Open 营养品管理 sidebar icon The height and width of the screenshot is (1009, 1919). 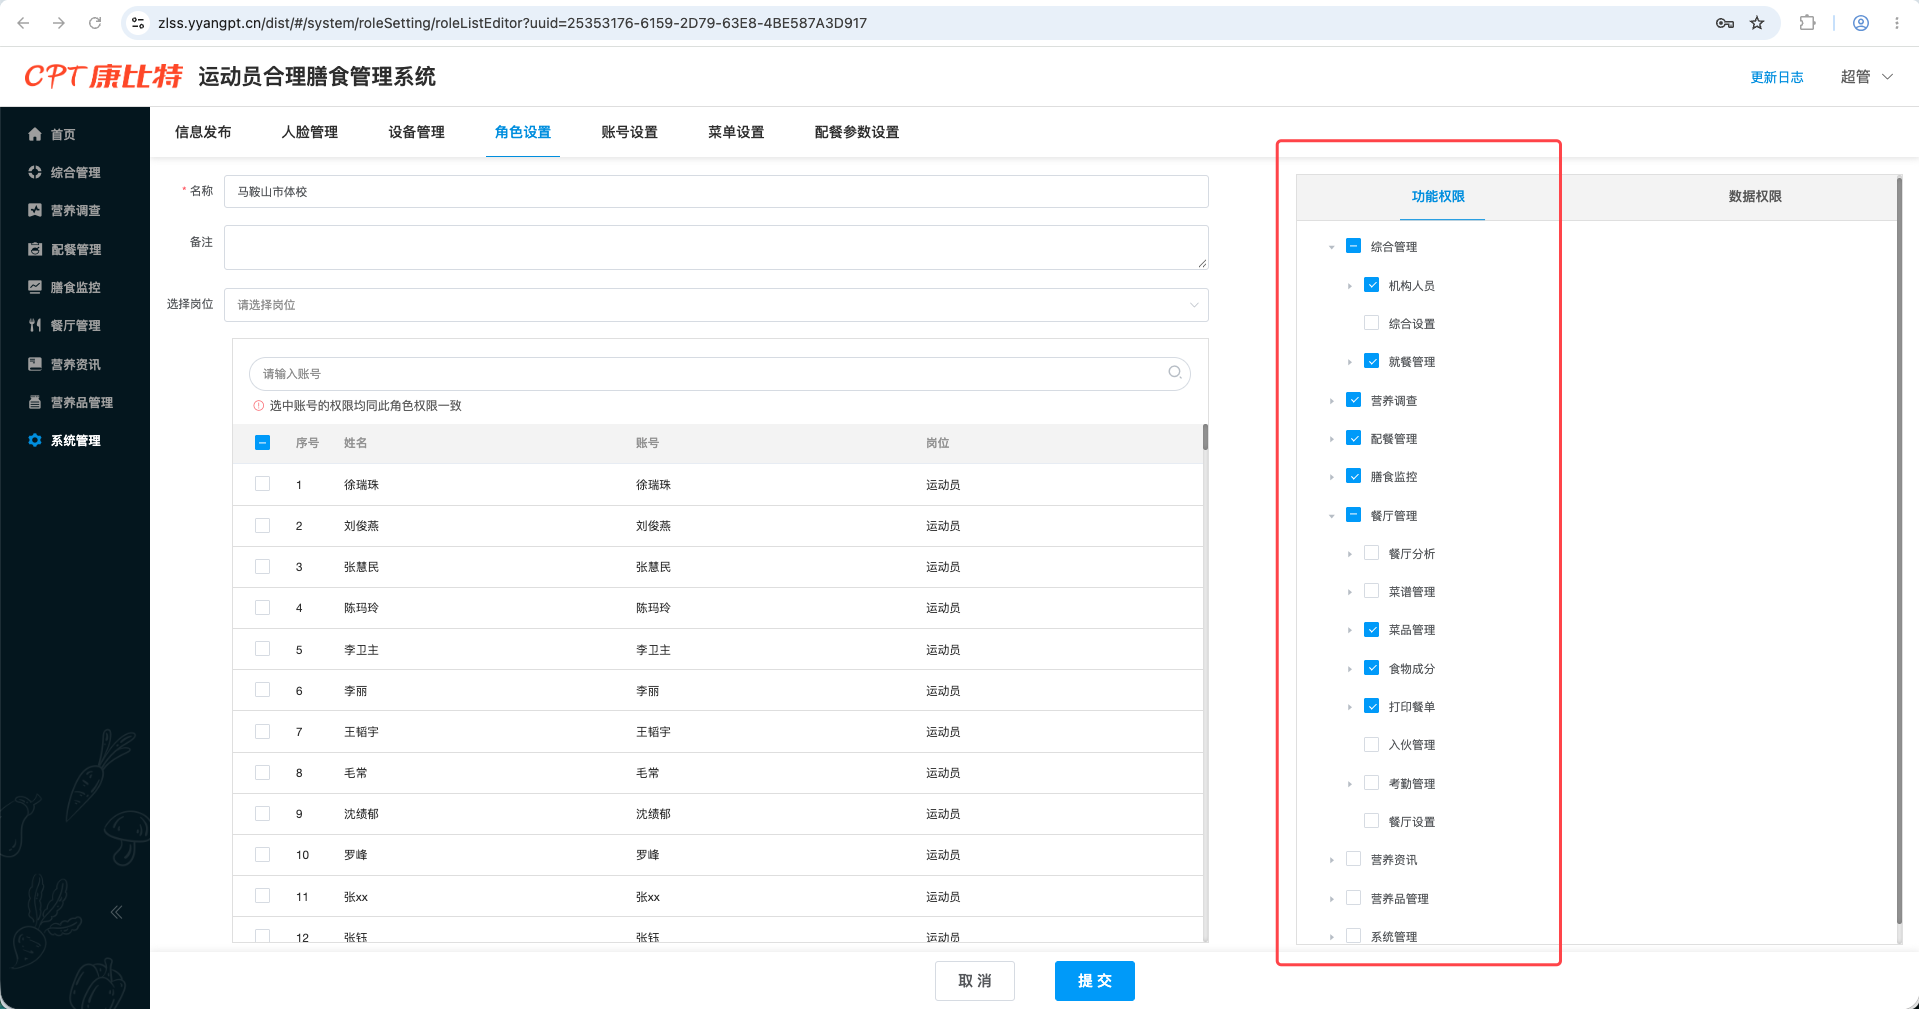35,402
